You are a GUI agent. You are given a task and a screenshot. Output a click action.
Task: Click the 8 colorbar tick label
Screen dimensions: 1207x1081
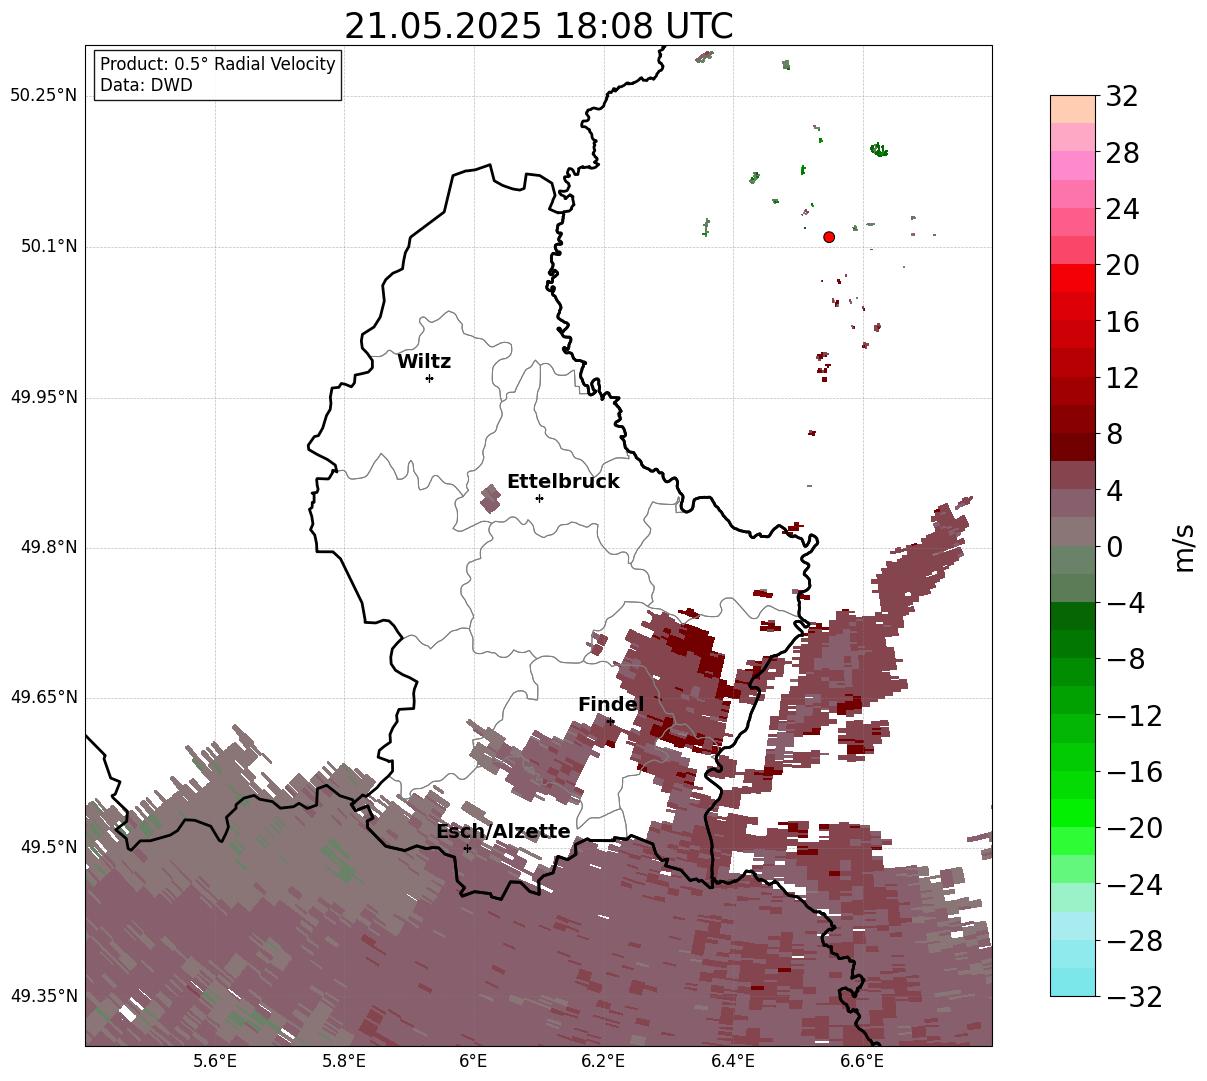point(1113,434)
